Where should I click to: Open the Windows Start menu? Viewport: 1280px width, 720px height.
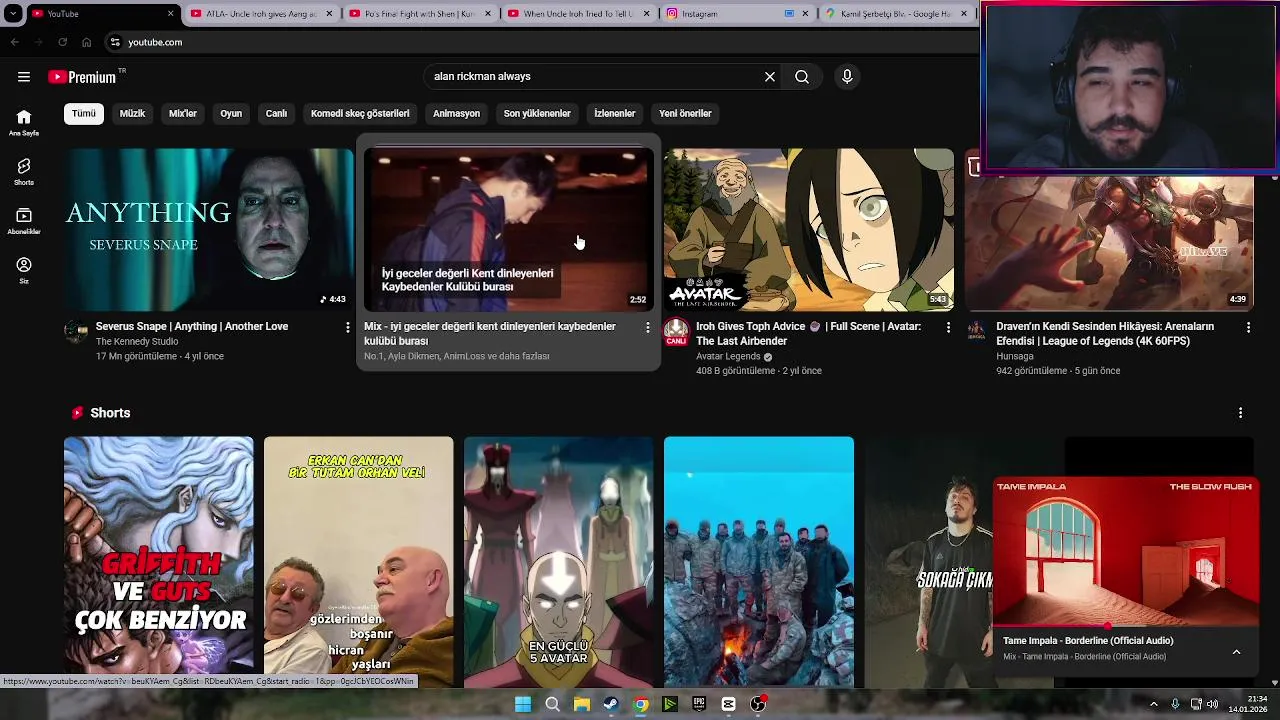point(523,704)
